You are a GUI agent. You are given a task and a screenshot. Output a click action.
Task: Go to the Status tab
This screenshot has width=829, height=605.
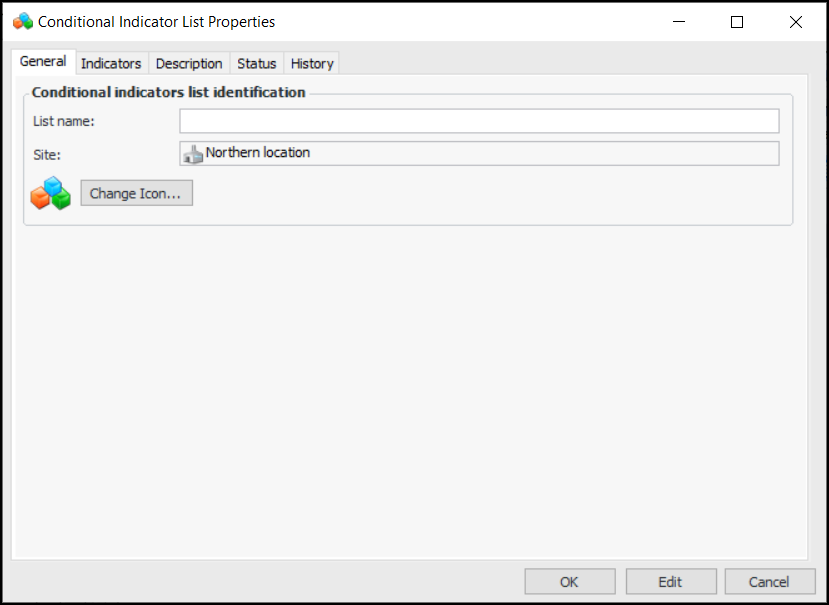[x=256, y=63]
